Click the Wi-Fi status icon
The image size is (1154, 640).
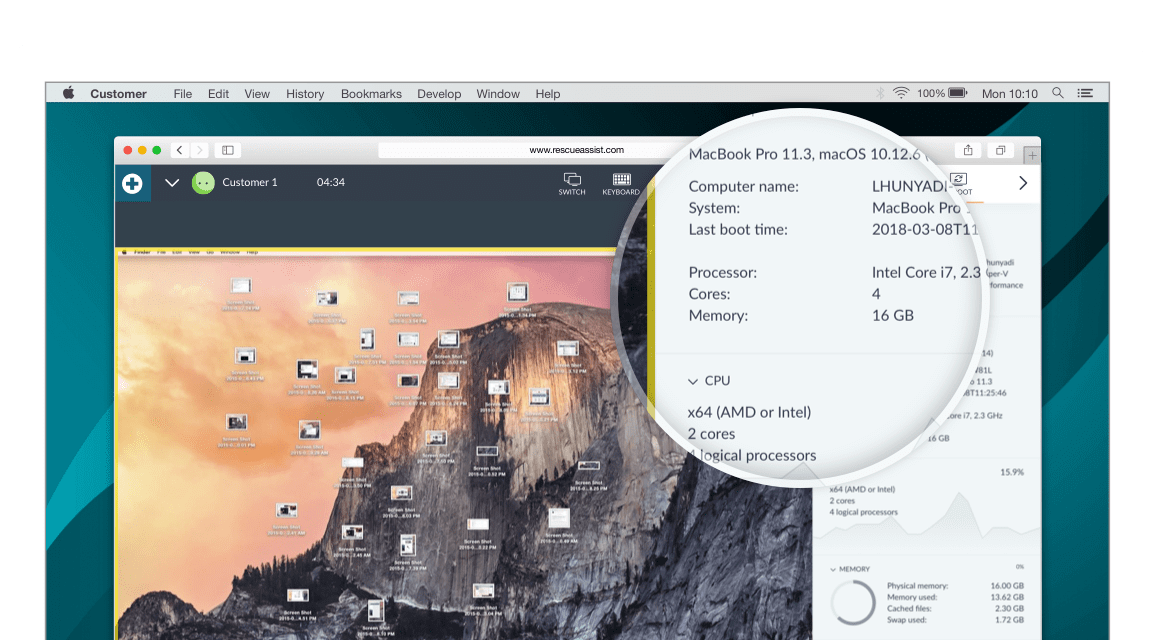coord(901,93)
